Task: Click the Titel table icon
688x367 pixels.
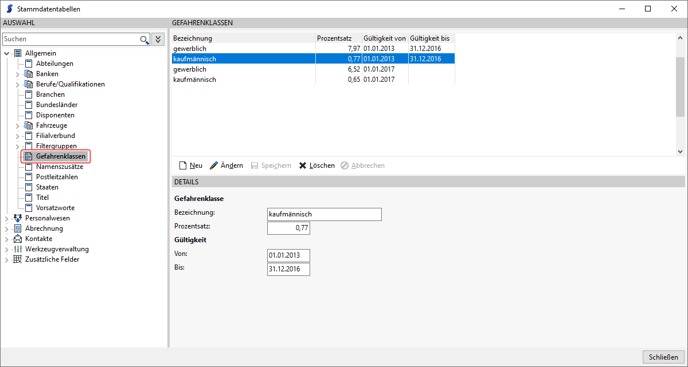Action: [x=29, y=198]
